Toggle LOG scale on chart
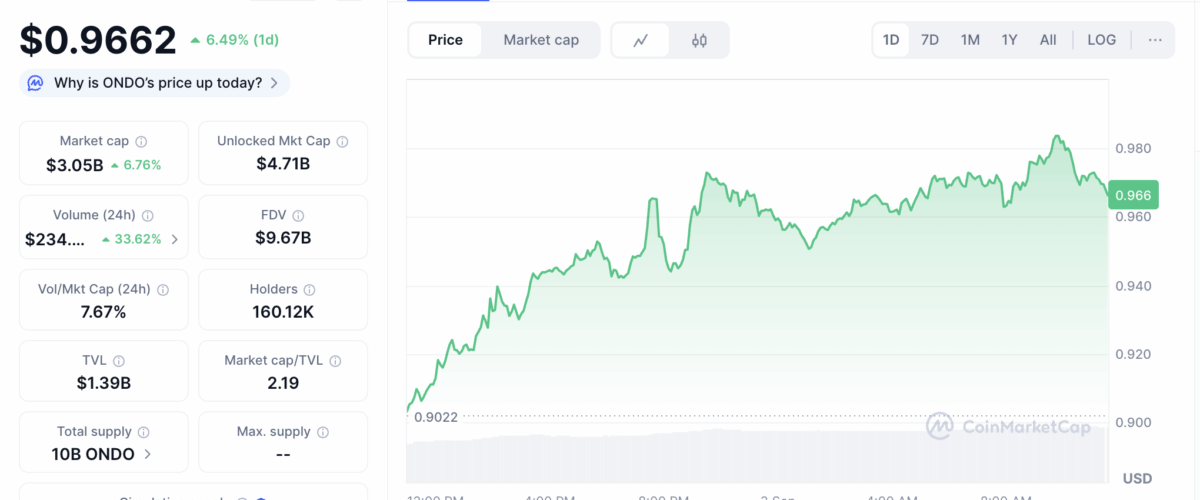Screen dimensions: 1200x500 click(x=1101, y=40)
